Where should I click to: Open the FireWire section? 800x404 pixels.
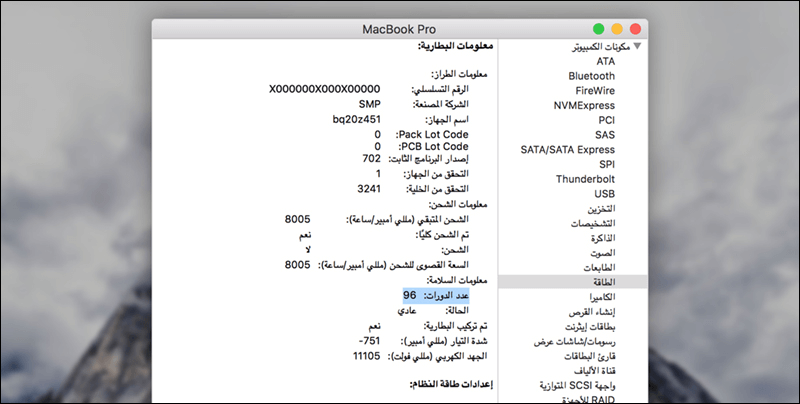pyautogui.click(x=595, y=91)
